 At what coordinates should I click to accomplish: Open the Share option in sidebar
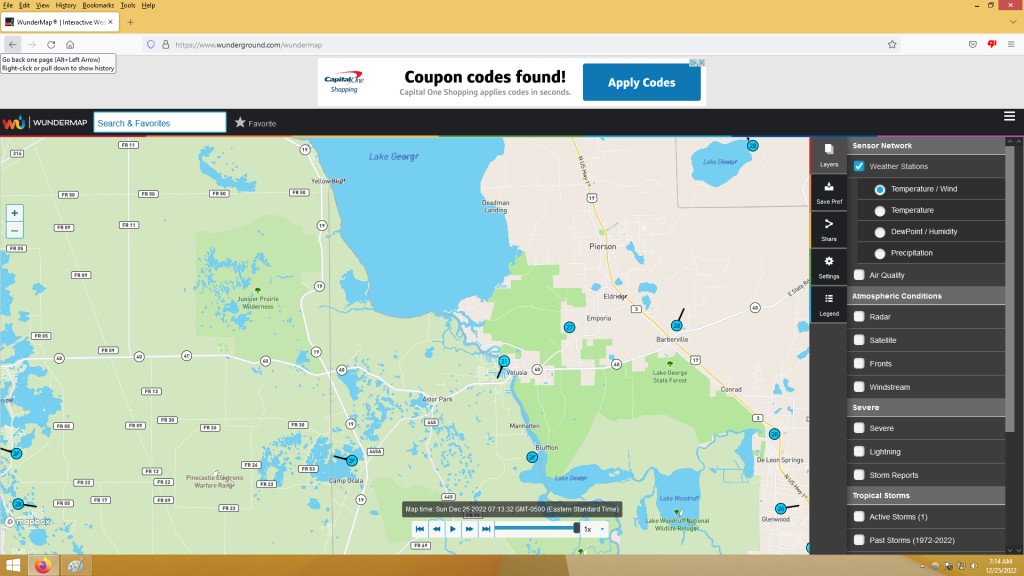(829, 230)
